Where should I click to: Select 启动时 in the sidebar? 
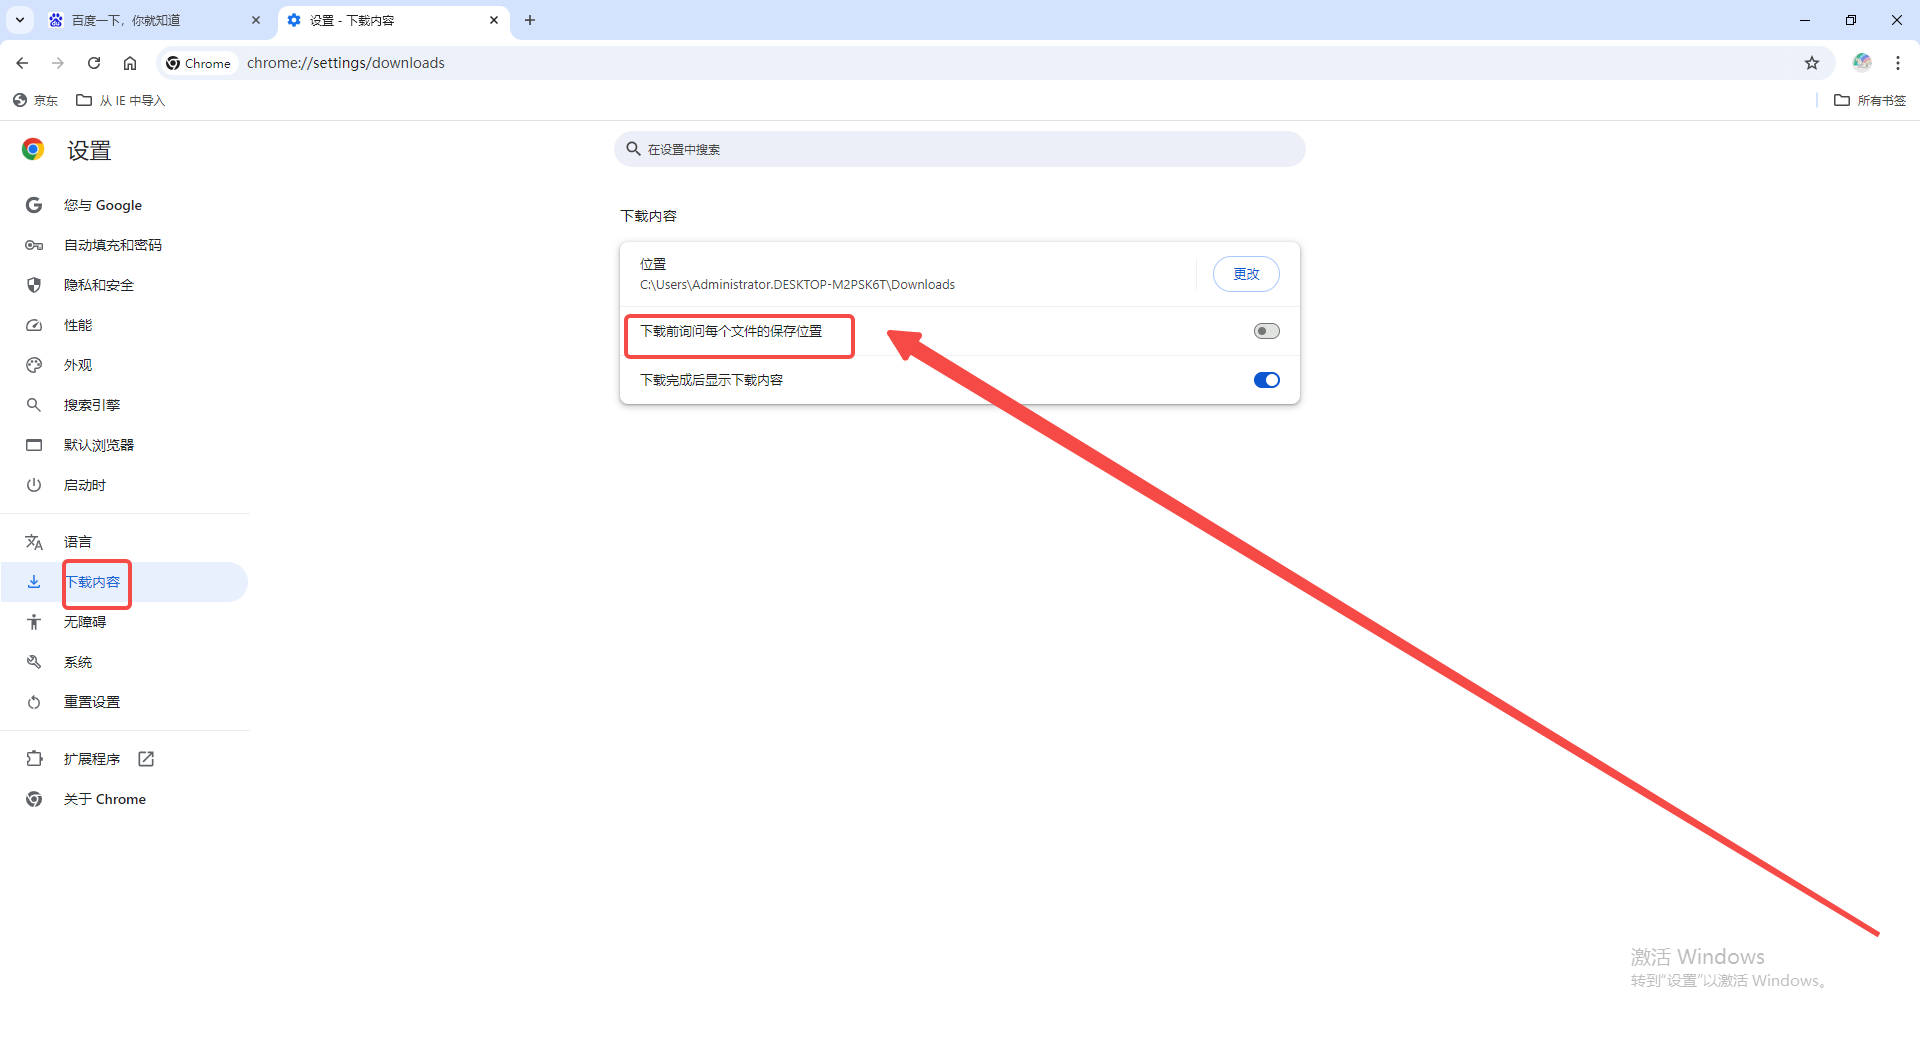(85, 485)
